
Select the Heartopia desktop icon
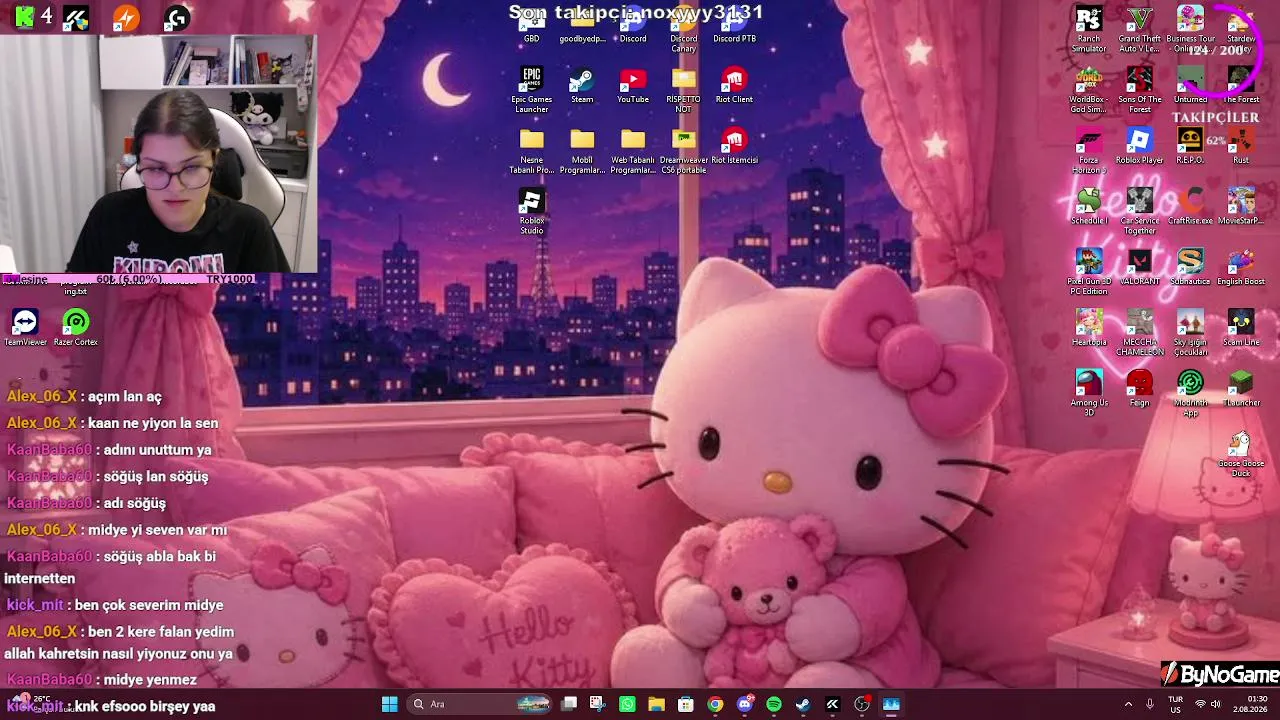(1089, 328)
